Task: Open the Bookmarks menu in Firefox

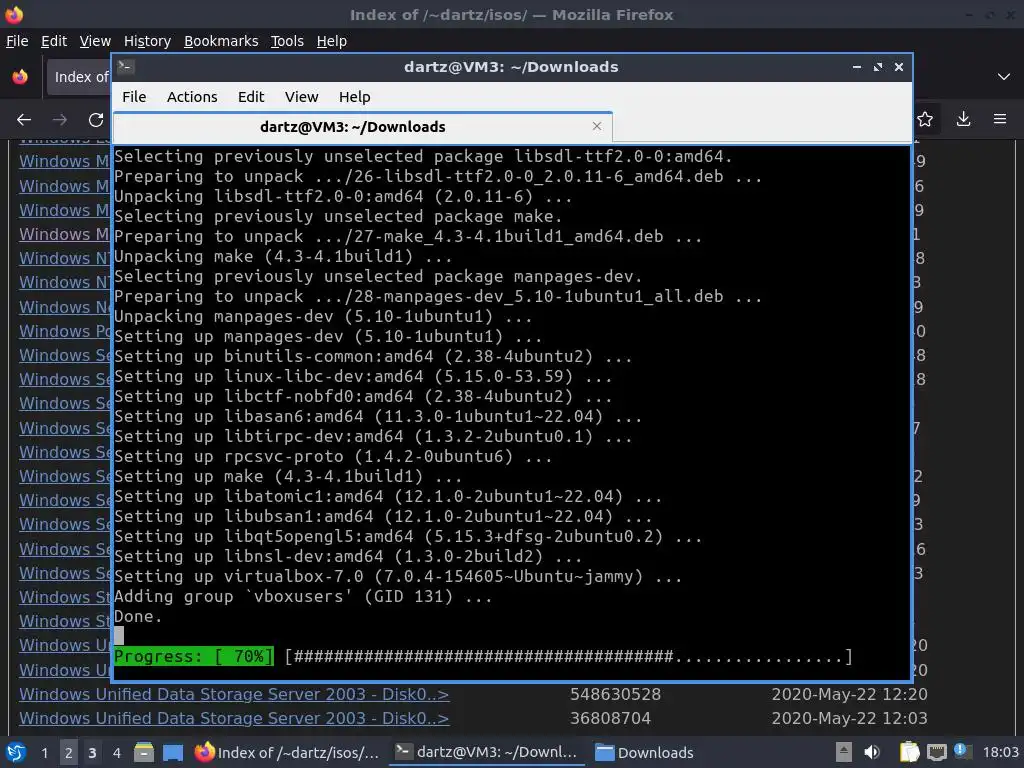Action: [x=221, y=41]
